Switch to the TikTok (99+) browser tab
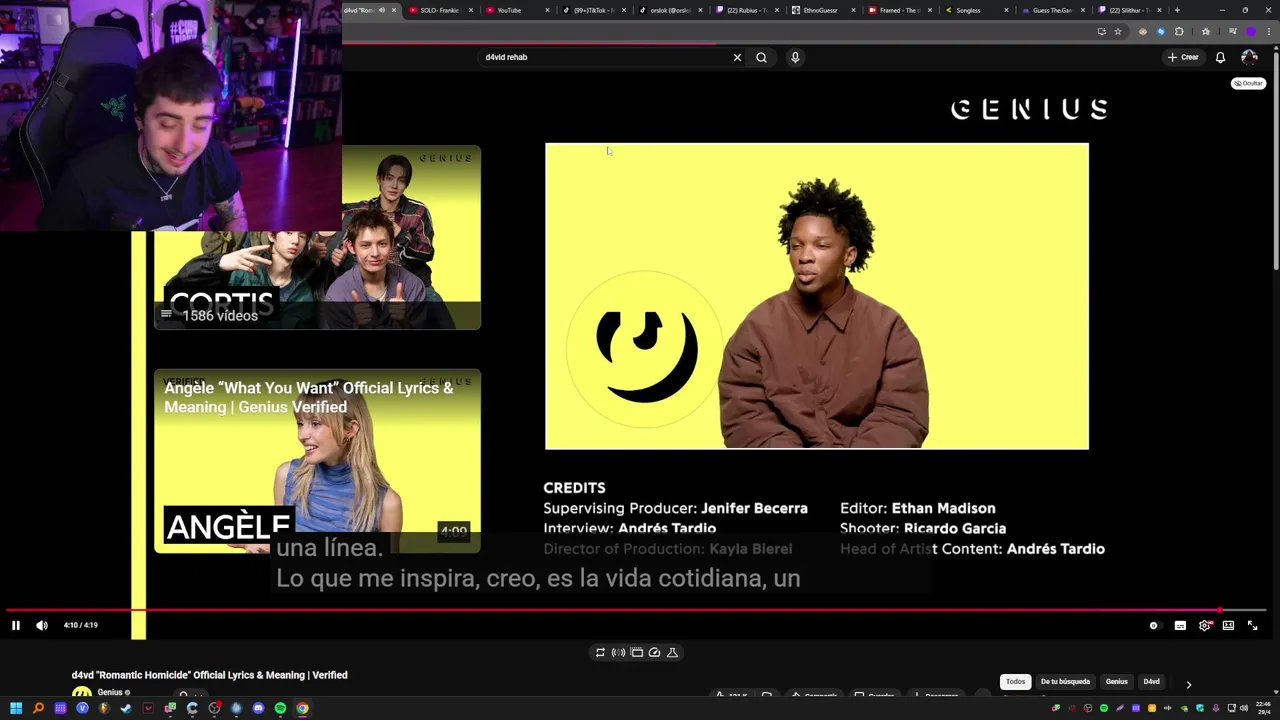This screenshot has height=720, width=1280. pyautogui.click(x=595, y=10)
